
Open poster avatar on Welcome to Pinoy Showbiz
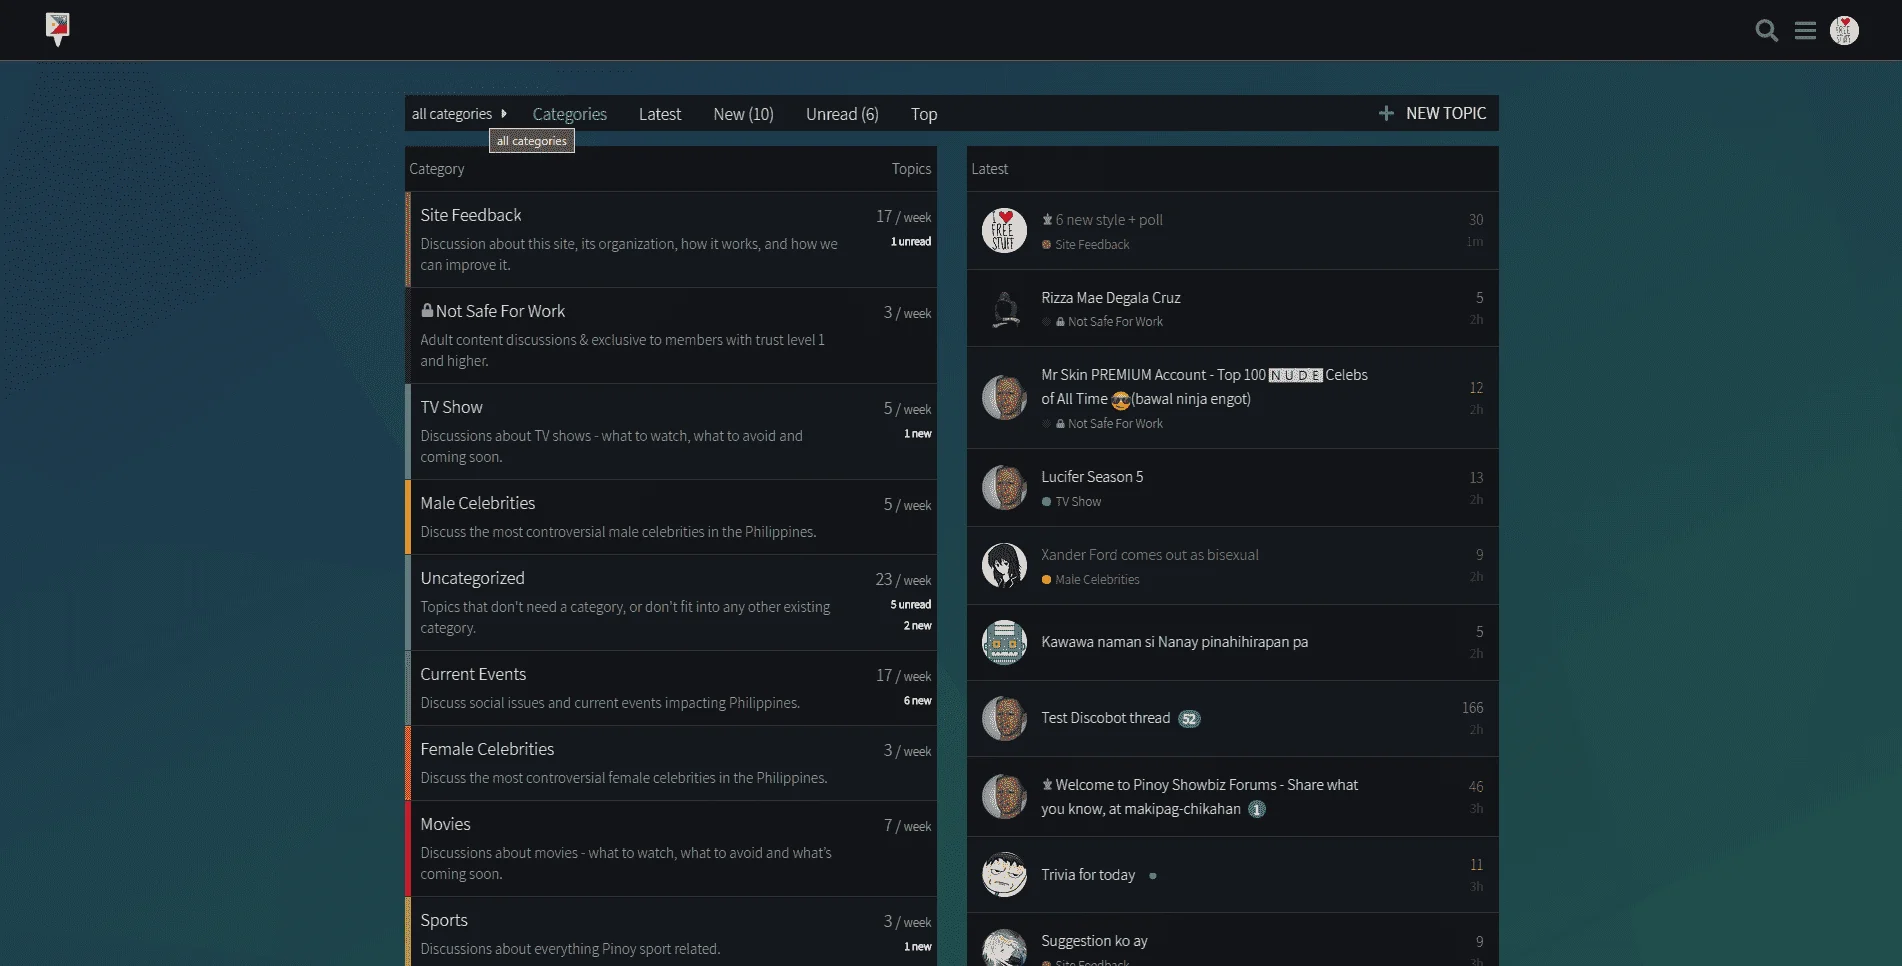pyautogui.click(x=1004, y=797)
